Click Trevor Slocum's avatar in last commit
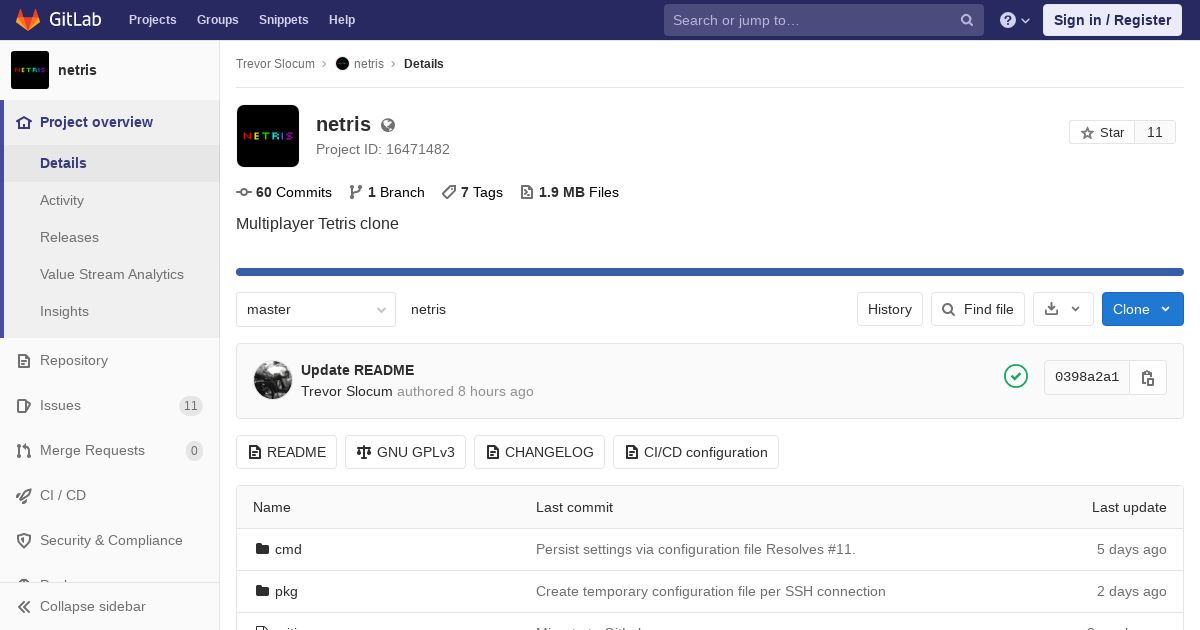The width and height of the screenshot is (1200, 630). tap(273, 380)
